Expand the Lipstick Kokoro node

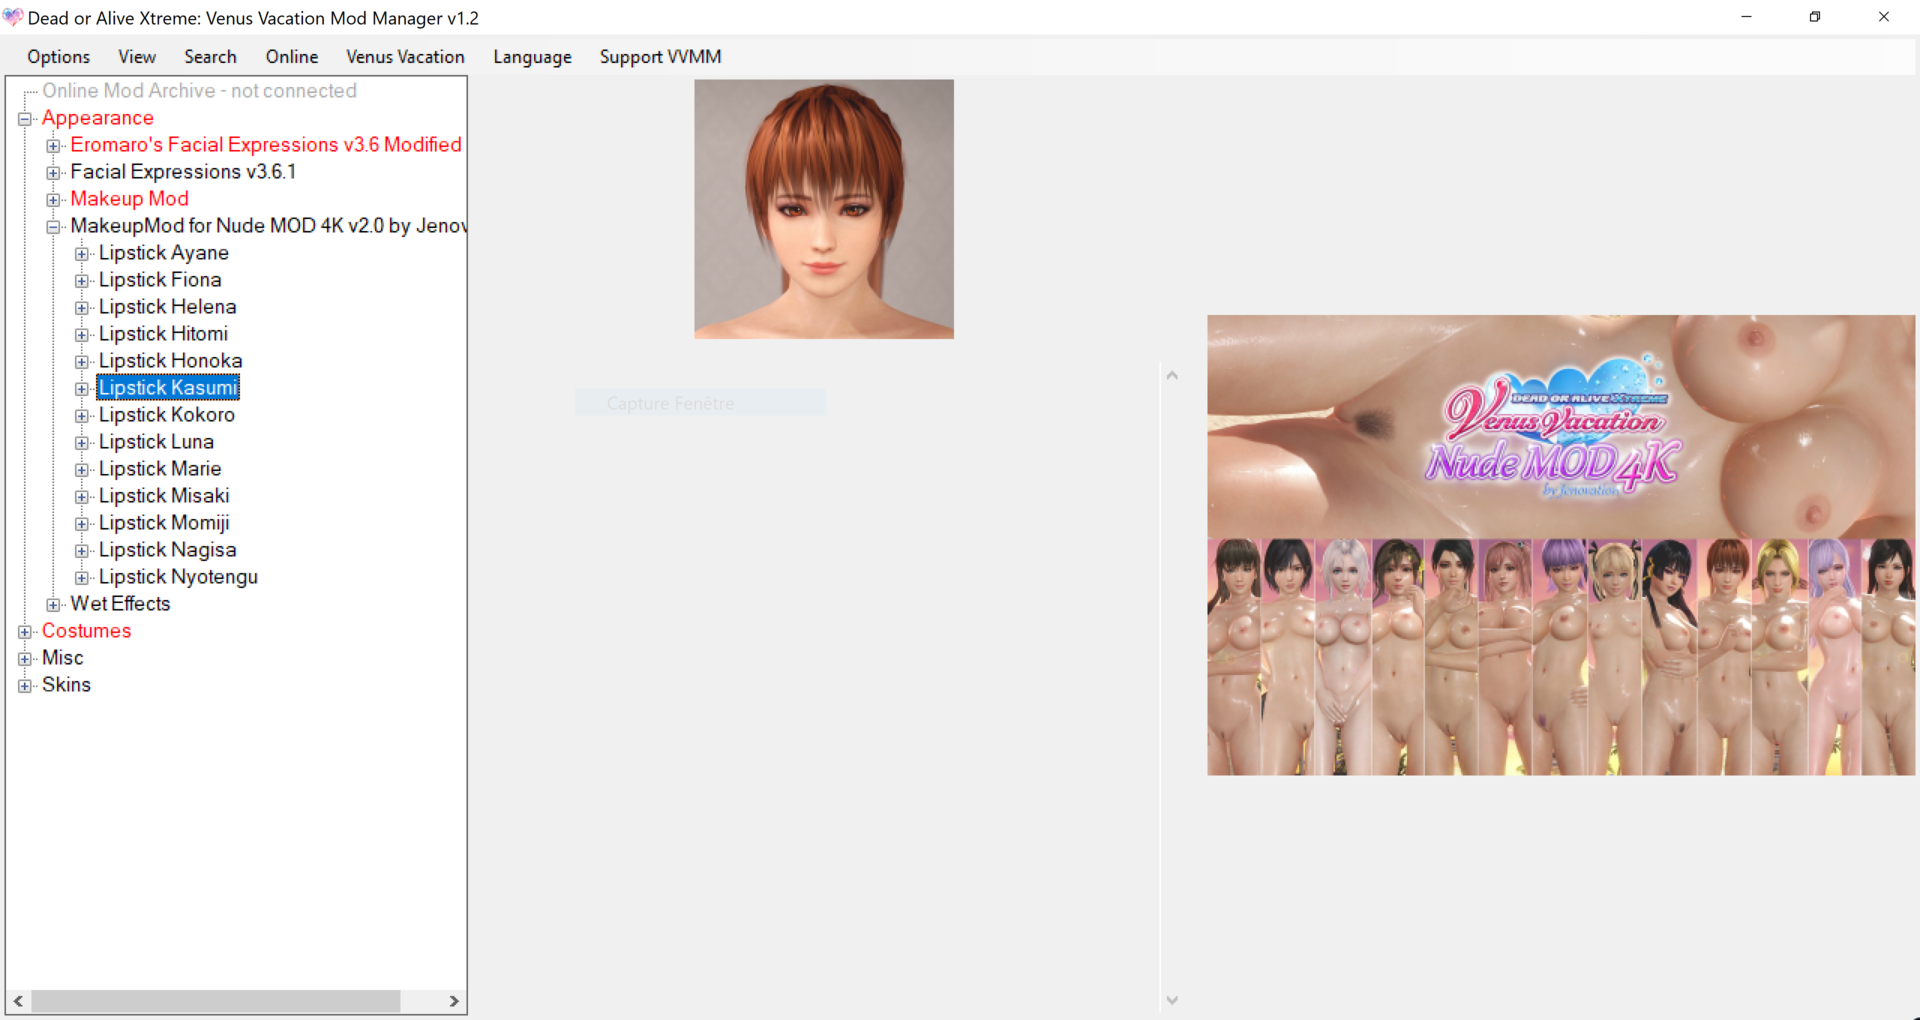click(x=82, y=416)
